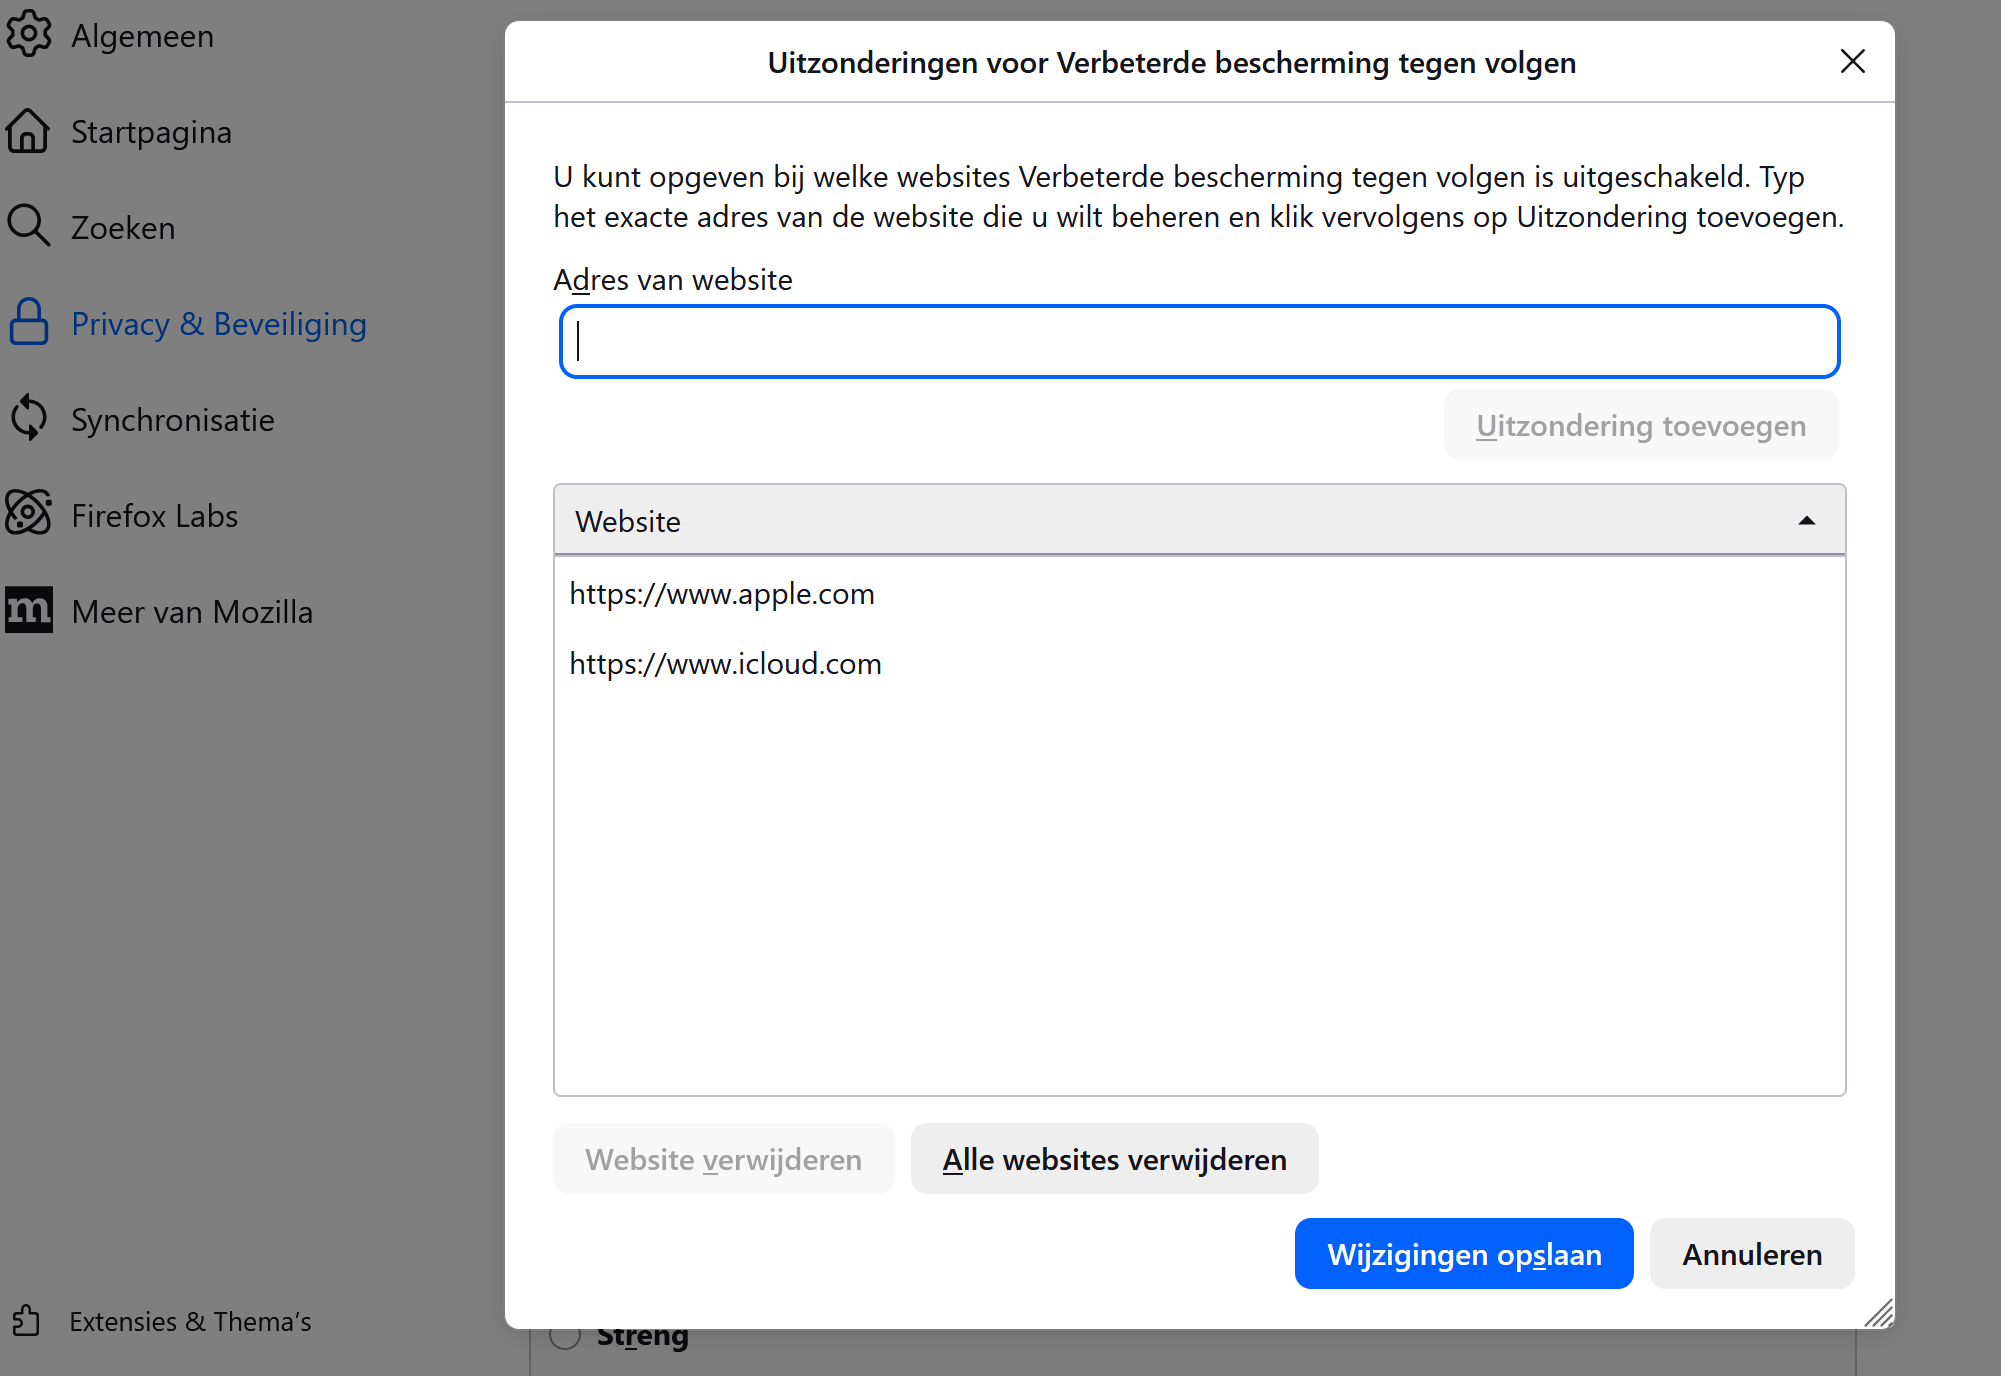
Task: Click the Firefox Labs icon
Action: 28,514
